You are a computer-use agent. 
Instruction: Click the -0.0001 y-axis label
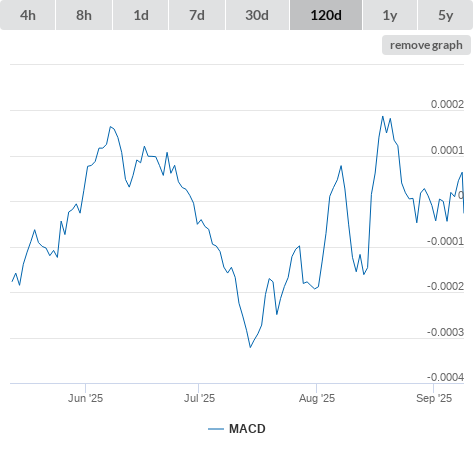(445, 241)
